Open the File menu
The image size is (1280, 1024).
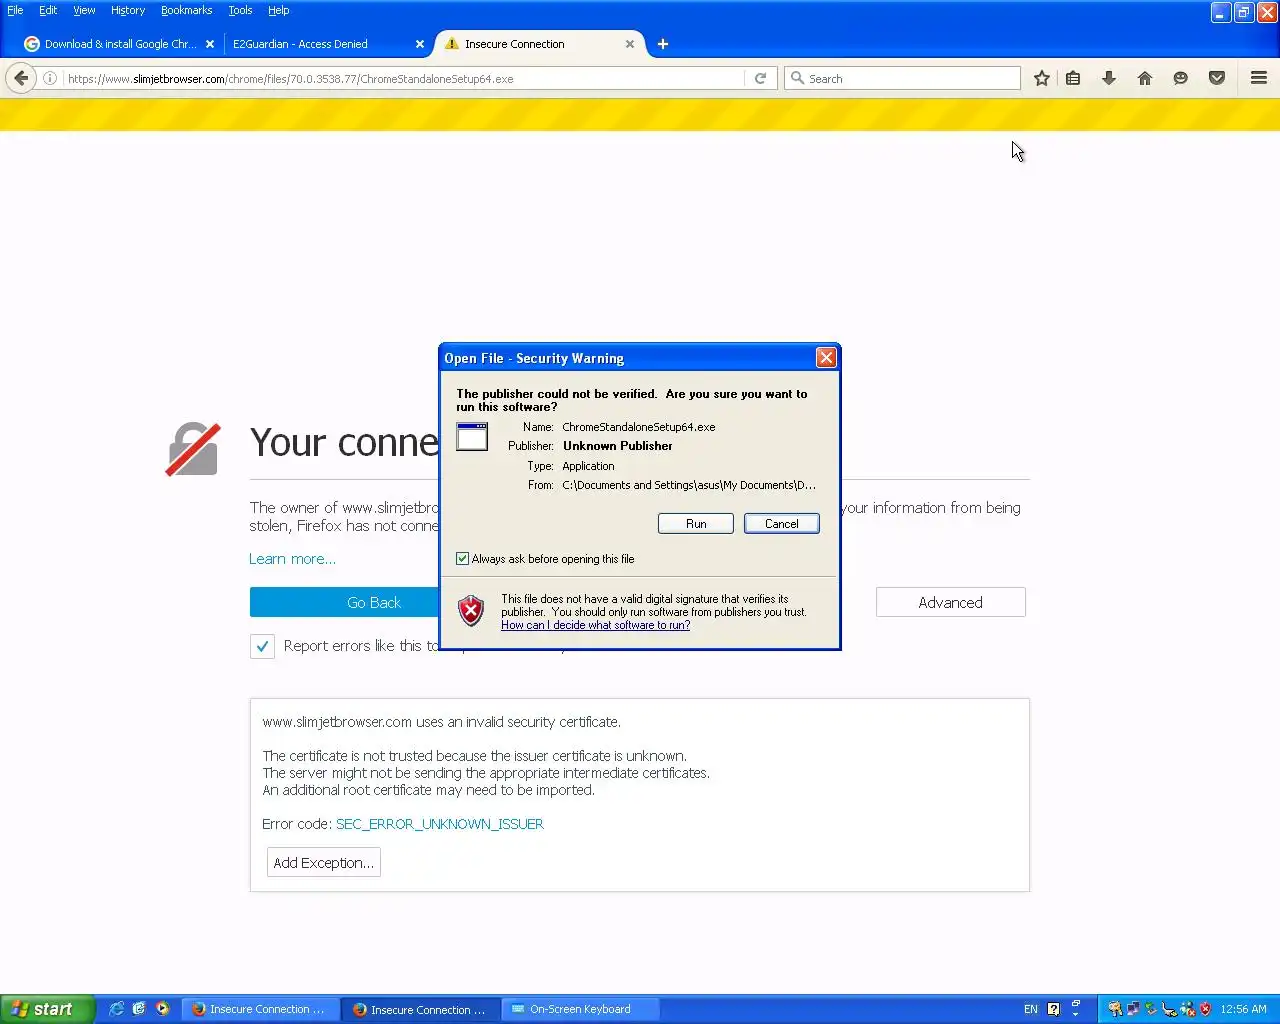pos(15,10)
